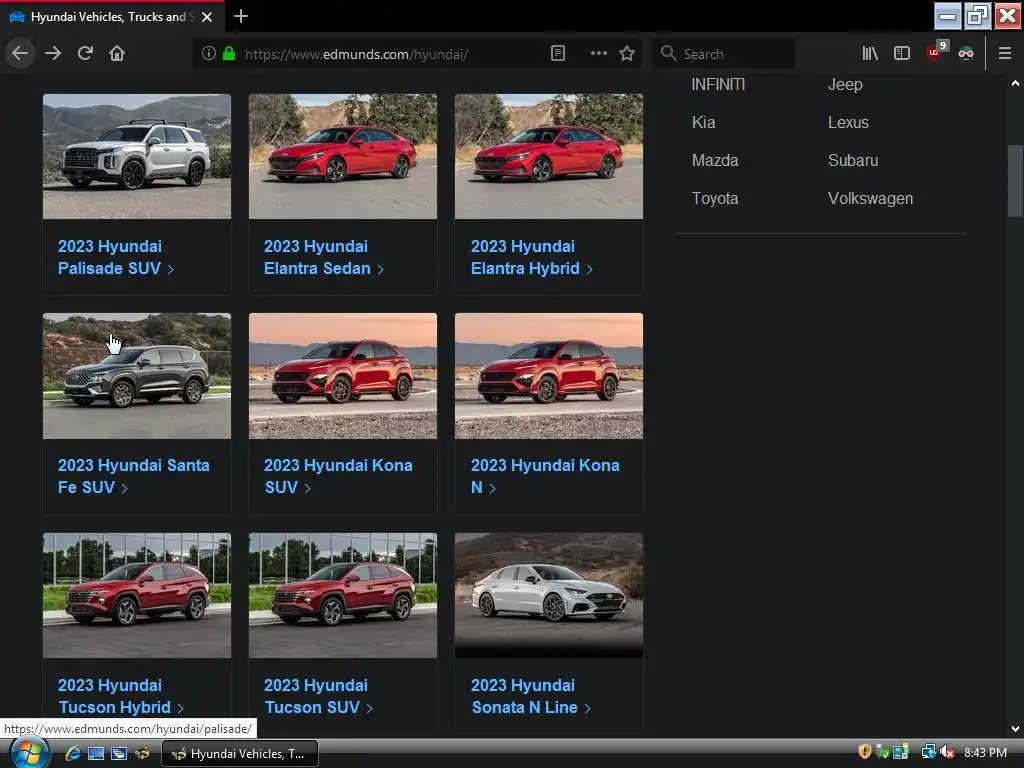The height and width of the screenshot is (768, 1024).
Task: Show site information icon in address bar
Action: (x=208, y=53)
